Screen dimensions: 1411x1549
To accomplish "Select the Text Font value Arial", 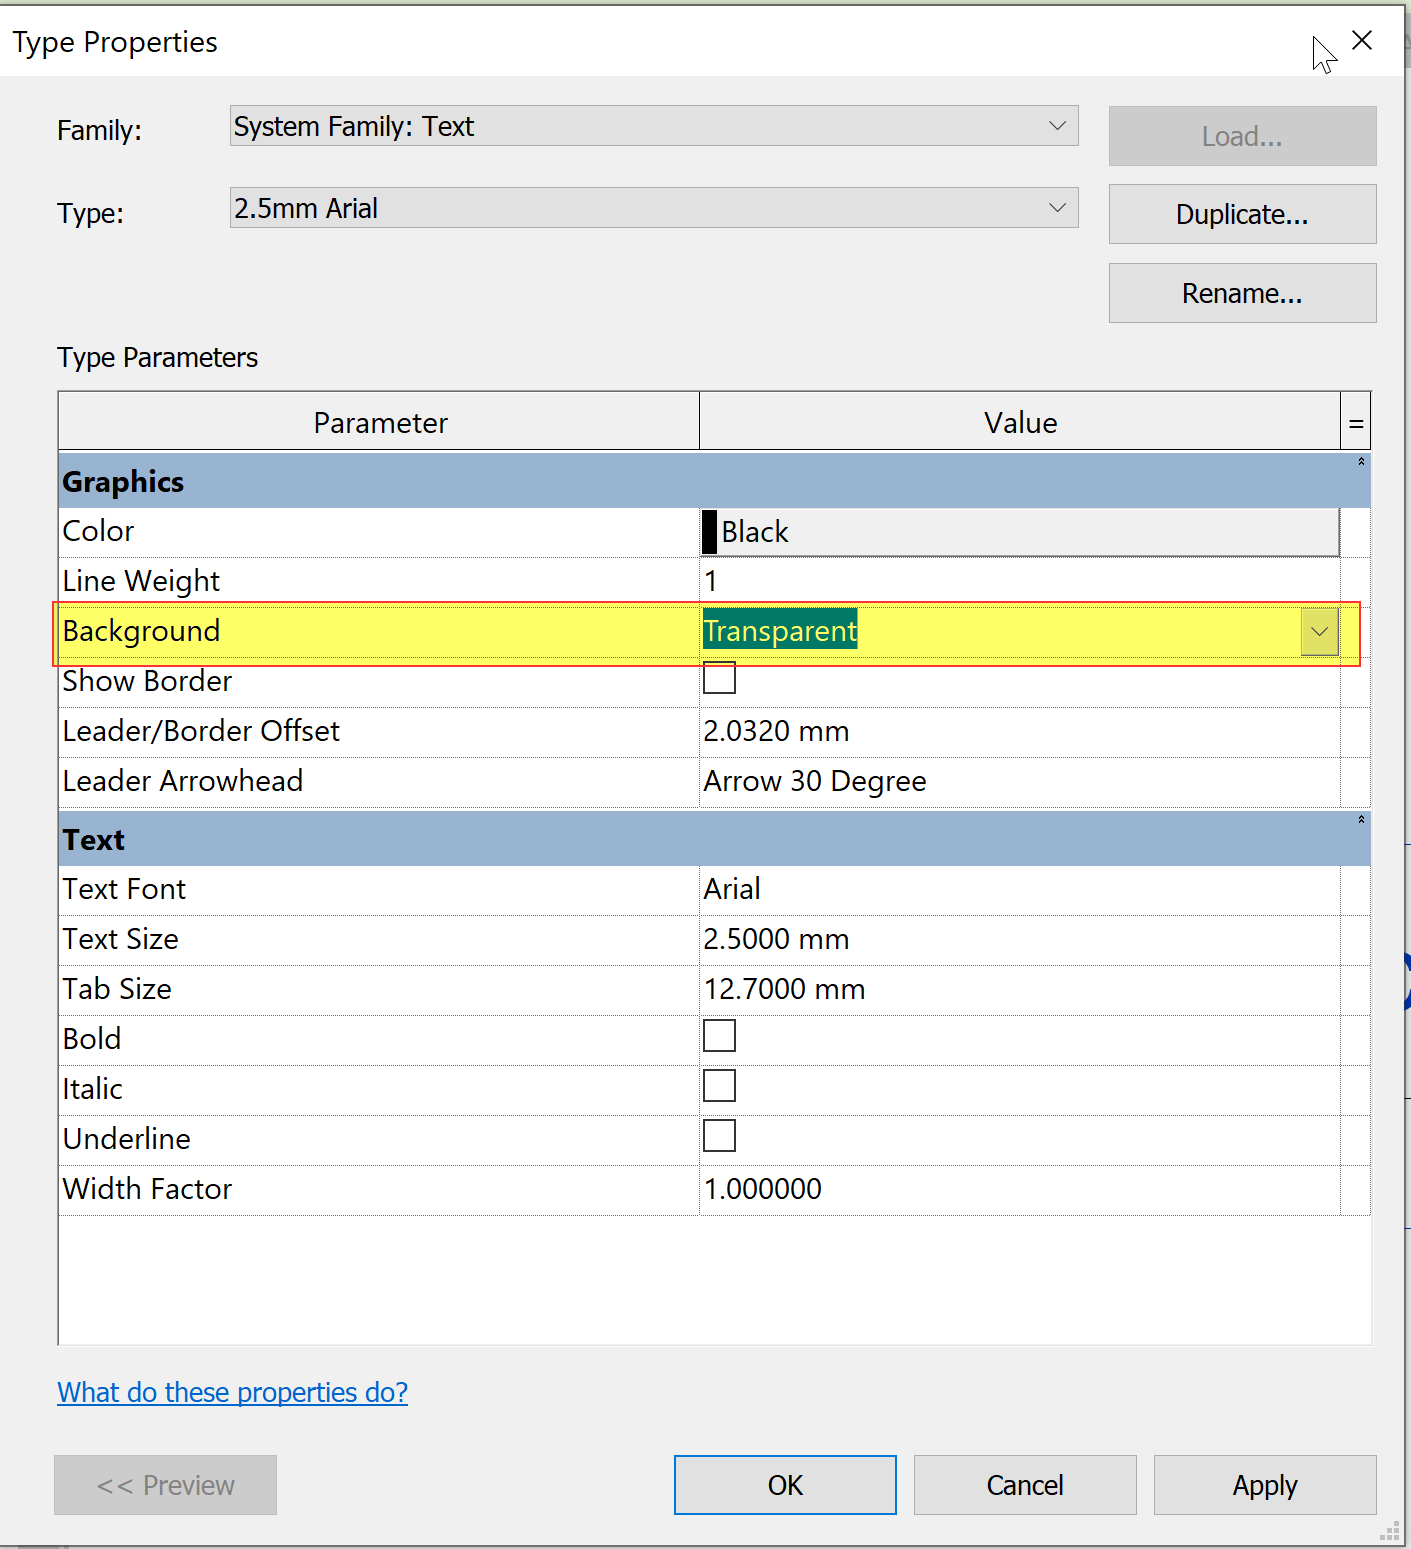I will (x=1020, y=890).
